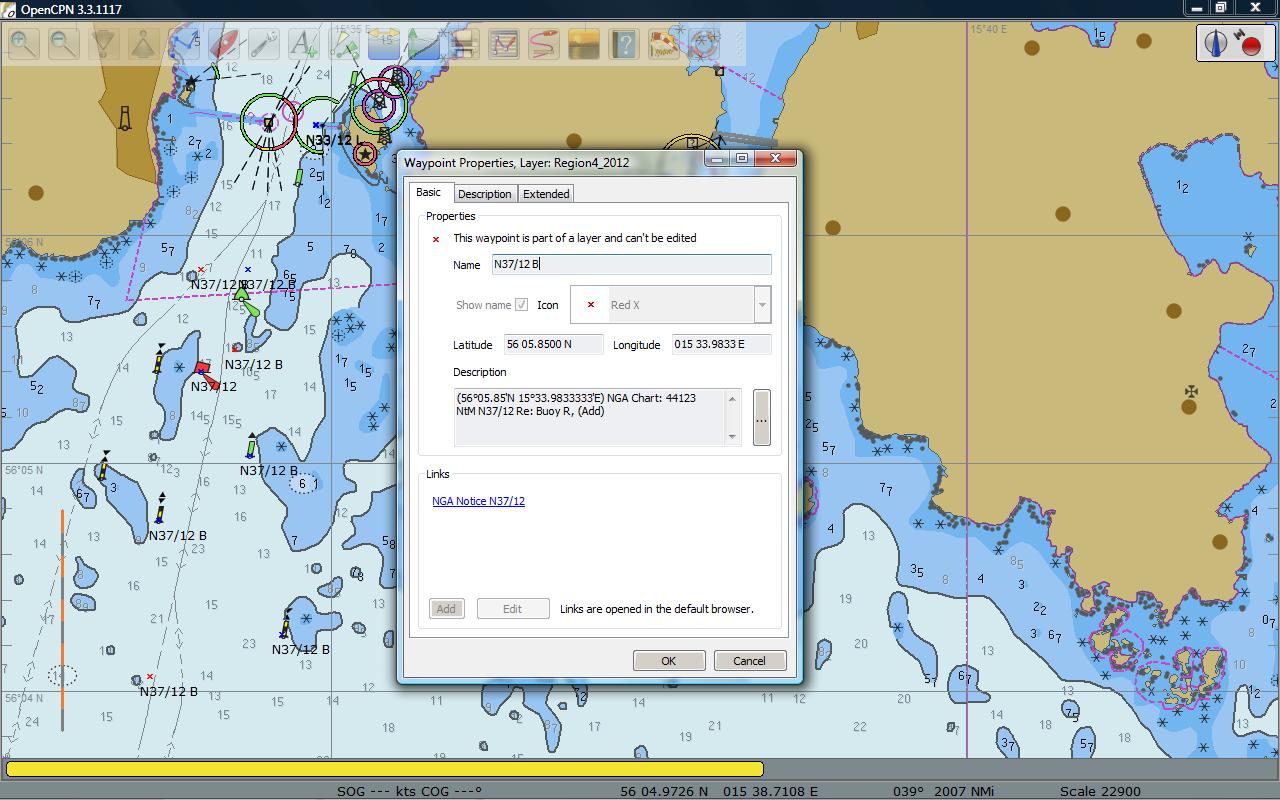Shift to larger scale chart icon
Screen dimensions: 1280x800
[x=104, y=44]
